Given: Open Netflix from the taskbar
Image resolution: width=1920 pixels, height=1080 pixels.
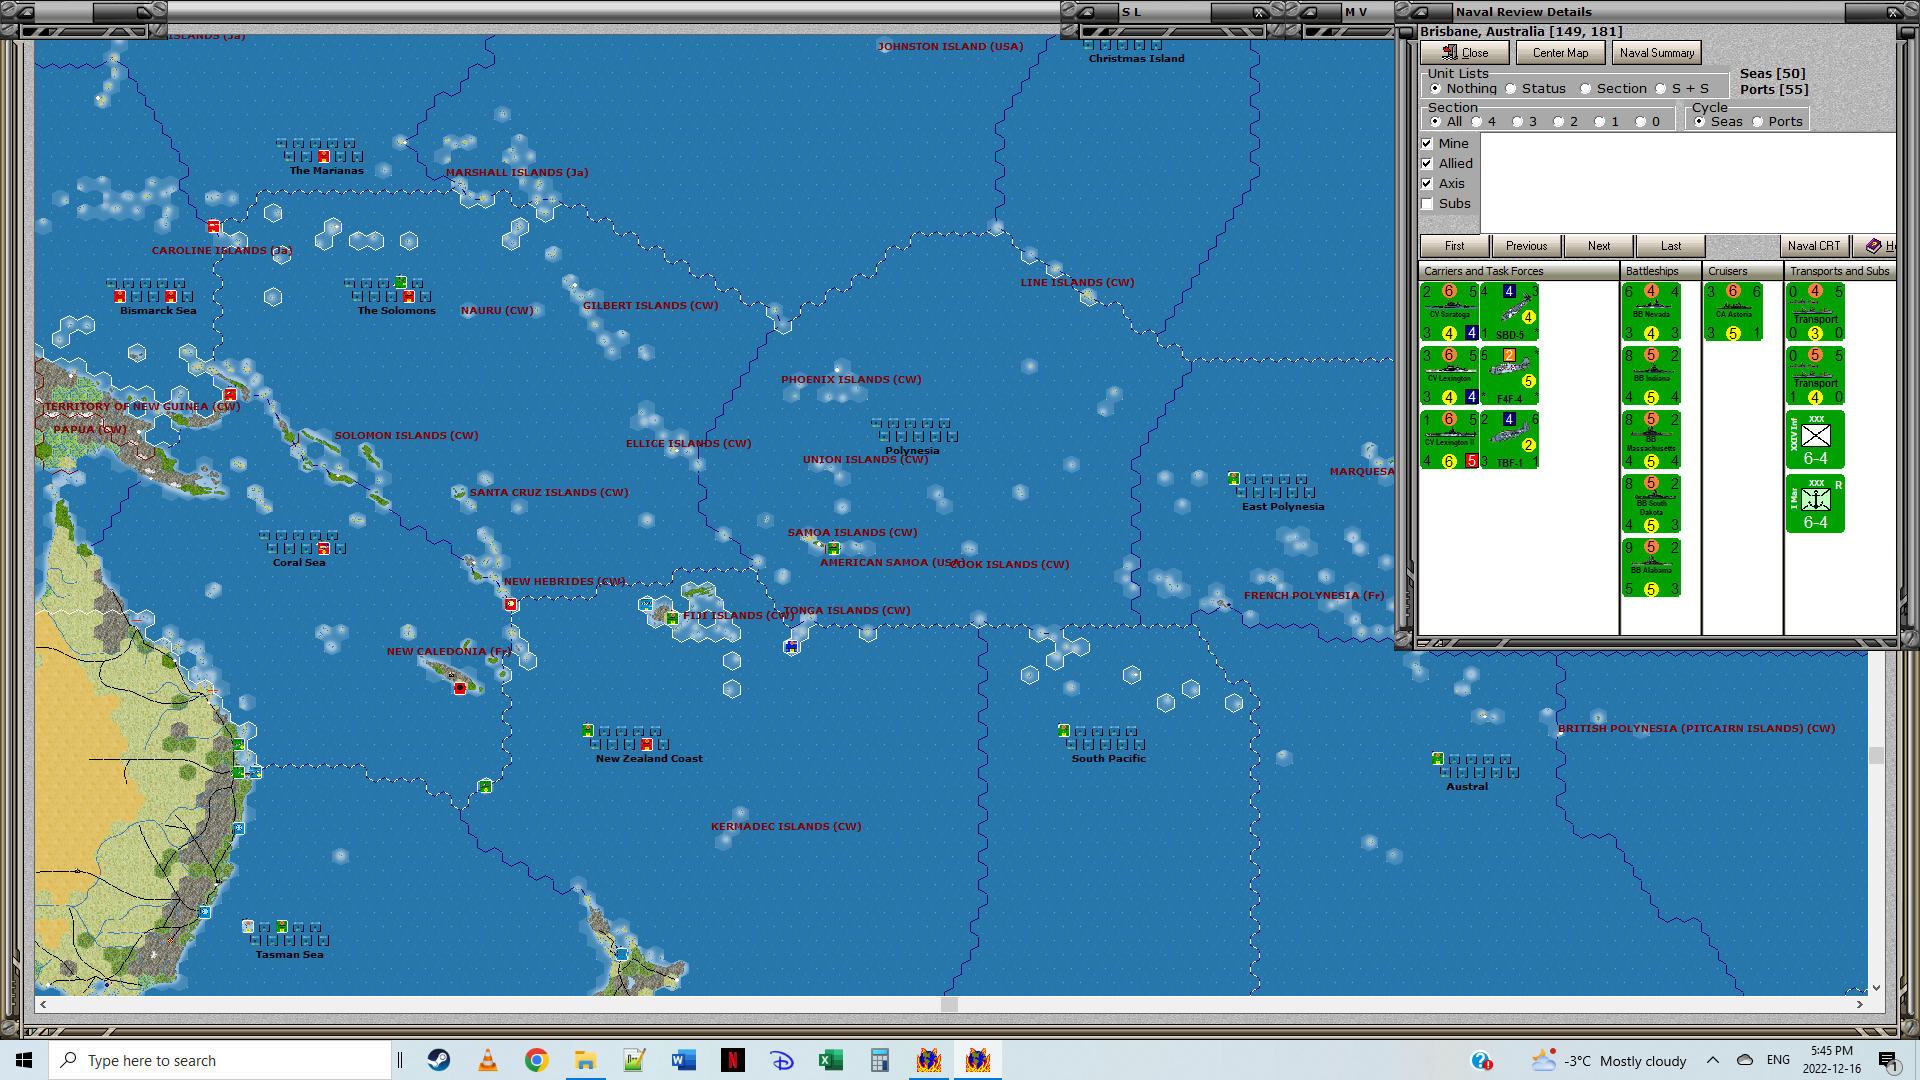Looking at the screenshot, I should coord(733,1060).
